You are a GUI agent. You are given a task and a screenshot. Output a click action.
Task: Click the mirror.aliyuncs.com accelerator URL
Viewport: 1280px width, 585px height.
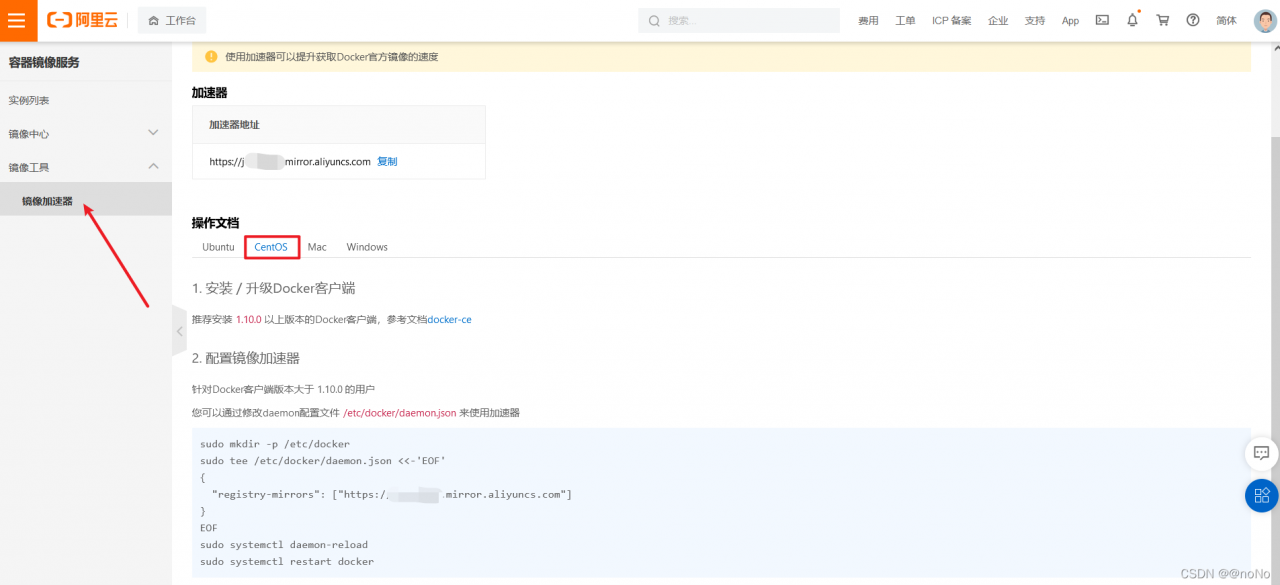(290, 161)
